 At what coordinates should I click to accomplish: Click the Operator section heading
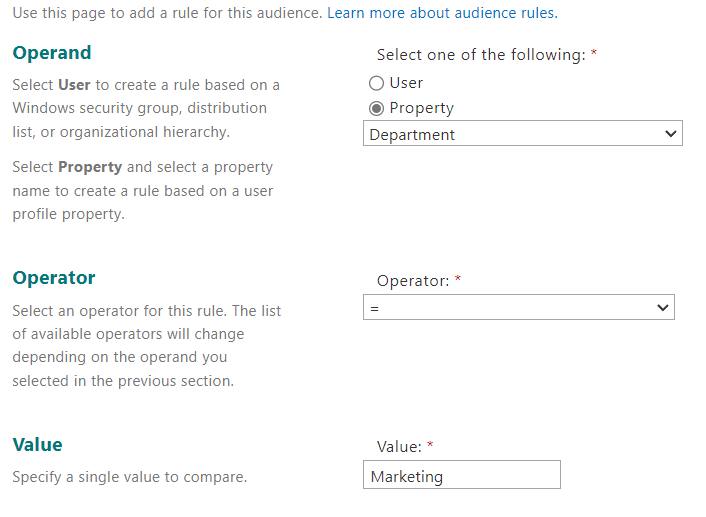54,278
